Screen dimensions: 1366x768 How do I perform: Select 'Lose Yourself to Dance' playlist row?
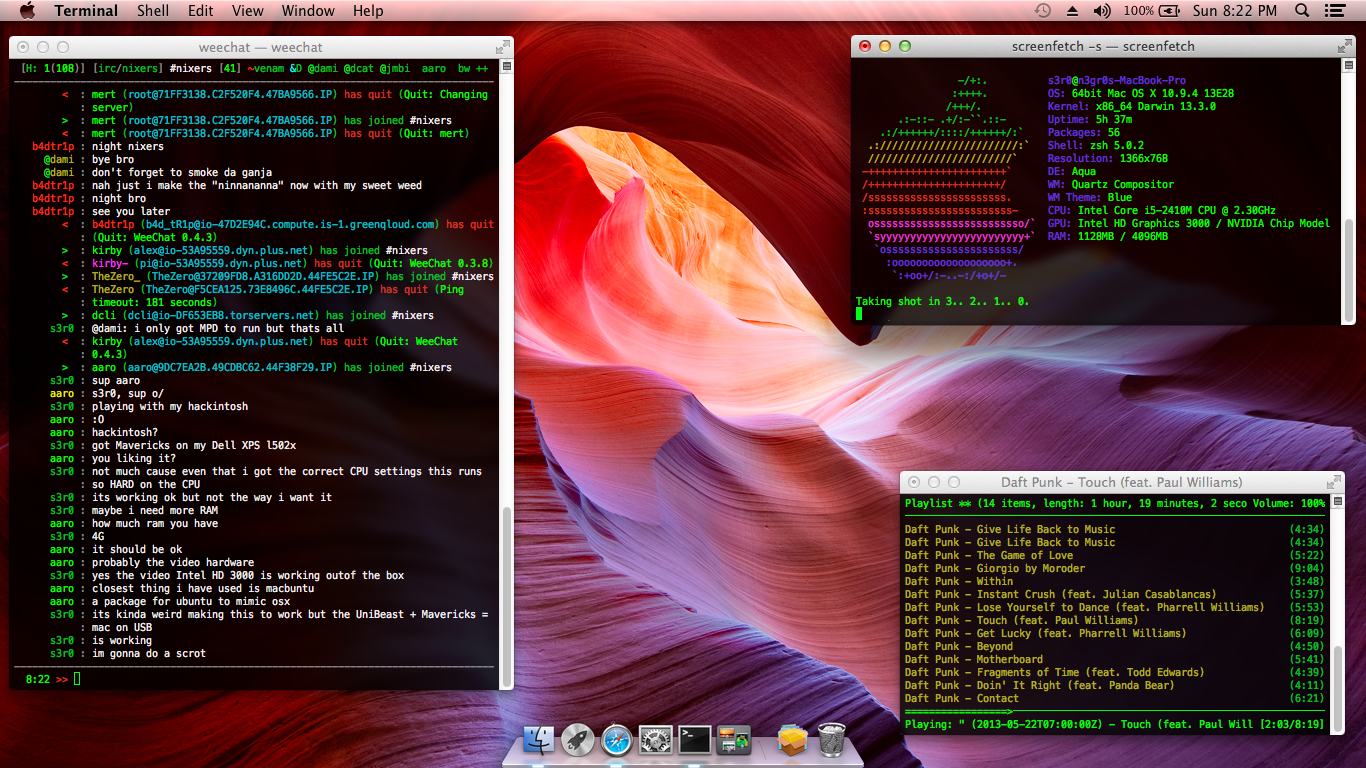click(x=1115, y=607)
